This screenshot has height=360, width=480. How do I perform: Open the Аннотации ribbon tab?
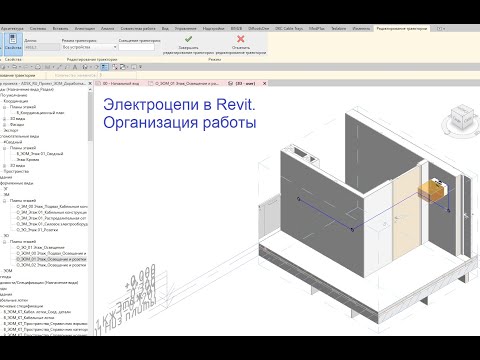(x=85, y=29)
